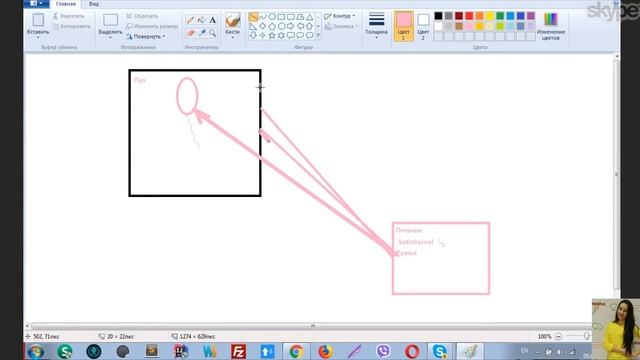Pick the red color swatch
The width and height of the screenshot is (640, 360).
[x=469, y=16]
